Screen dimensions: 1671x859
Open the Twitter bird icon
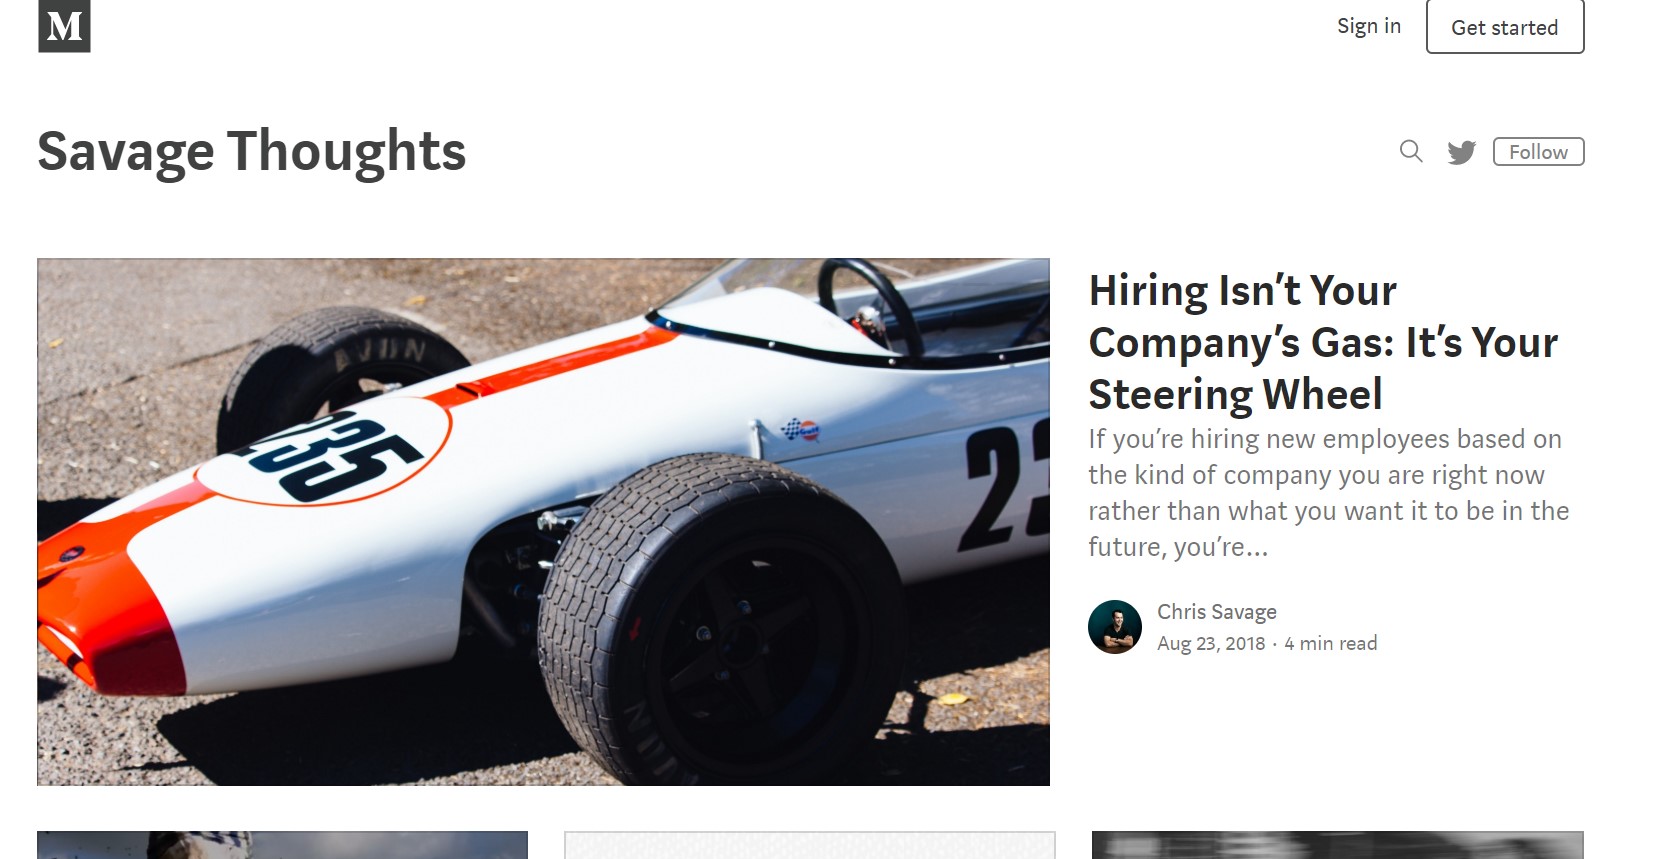1461,152
